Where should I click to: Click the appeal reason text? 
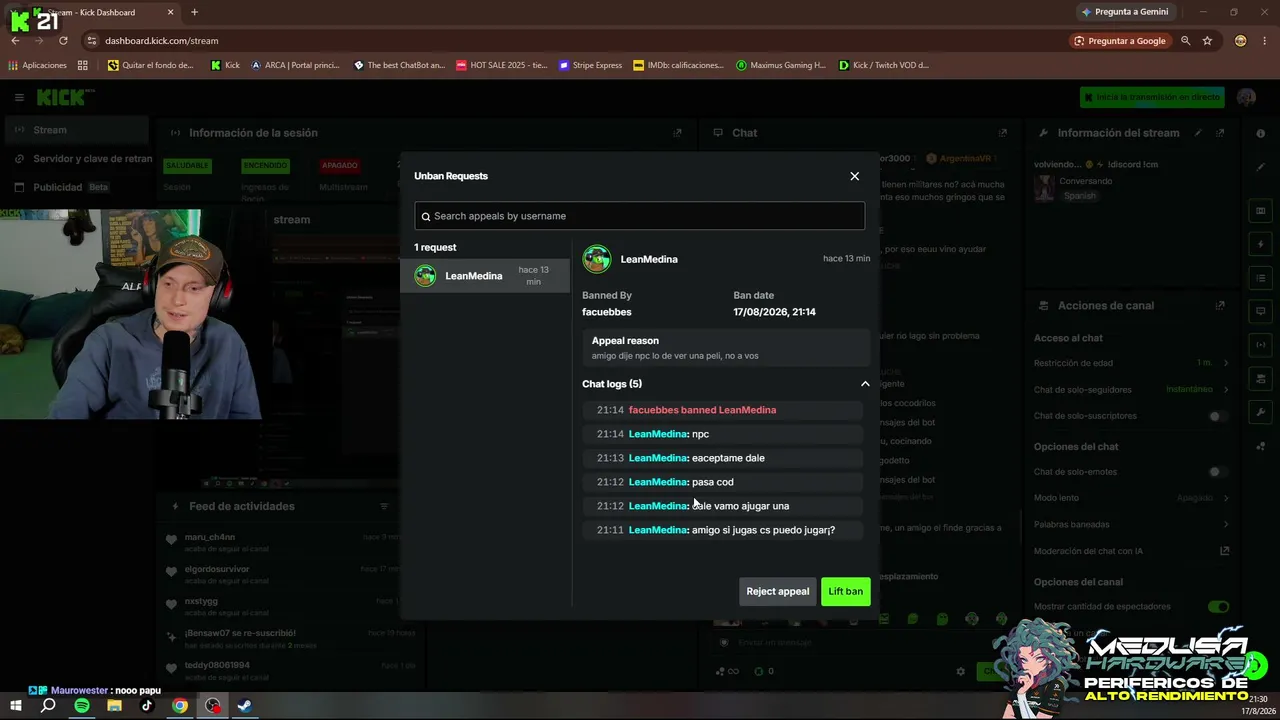[675, 356]
